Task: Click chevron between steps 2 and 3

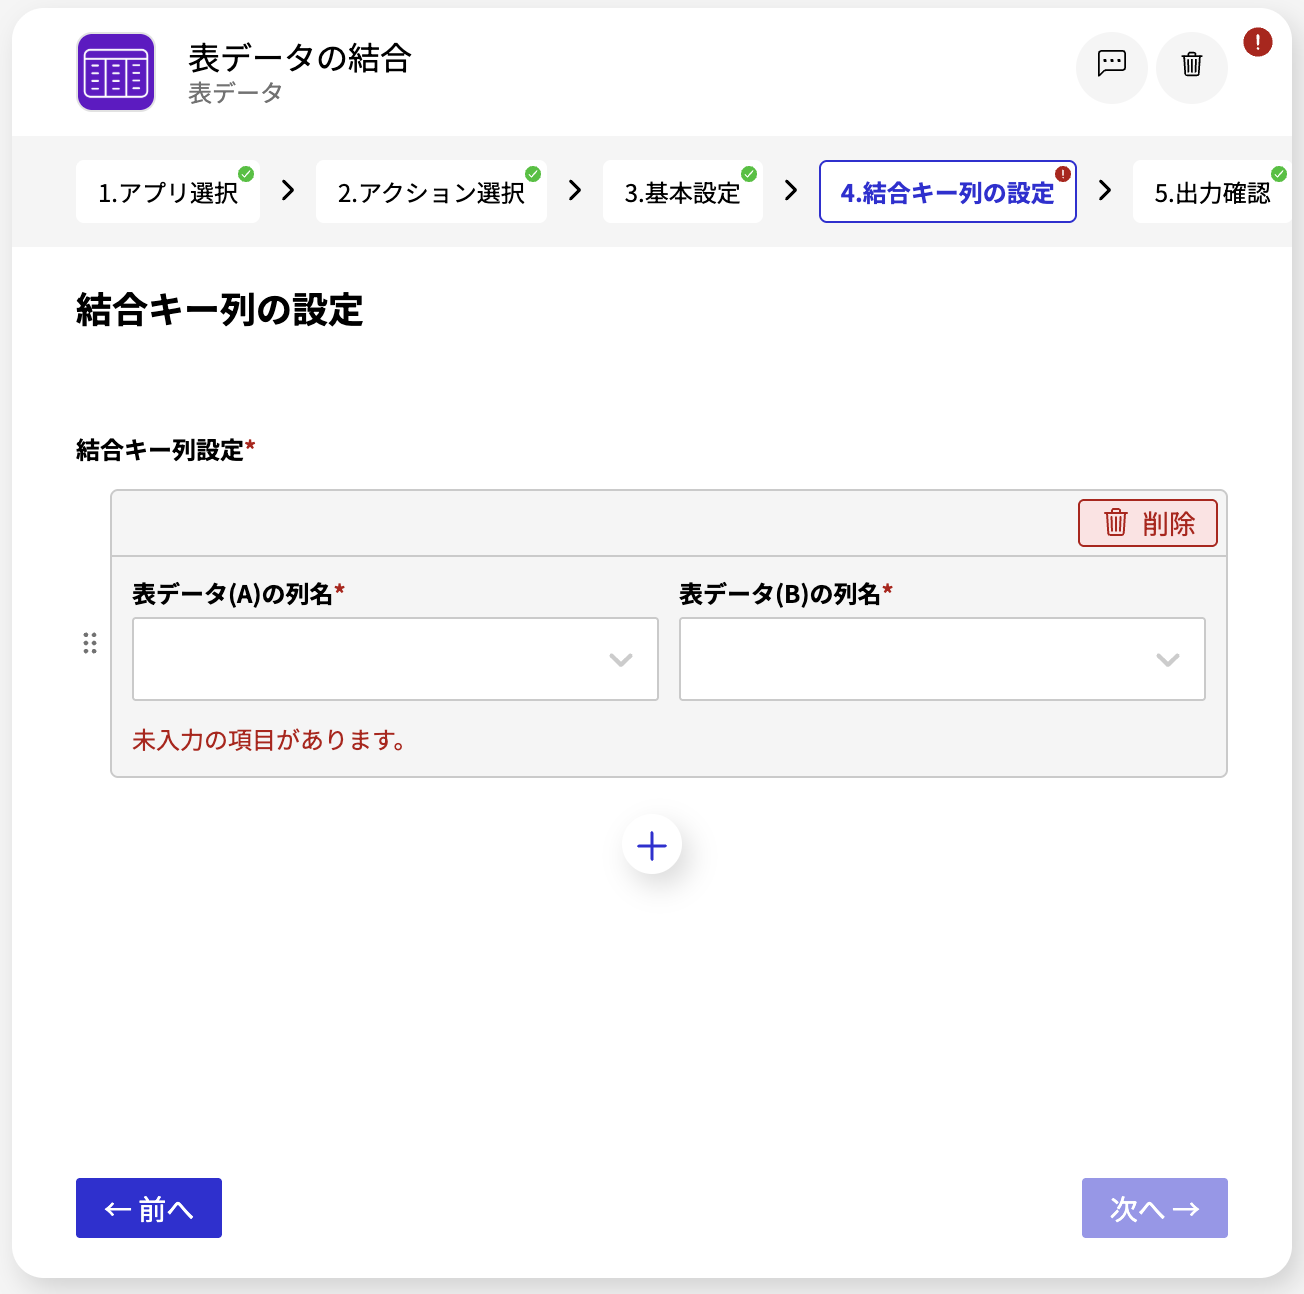Action: point(575,190)
